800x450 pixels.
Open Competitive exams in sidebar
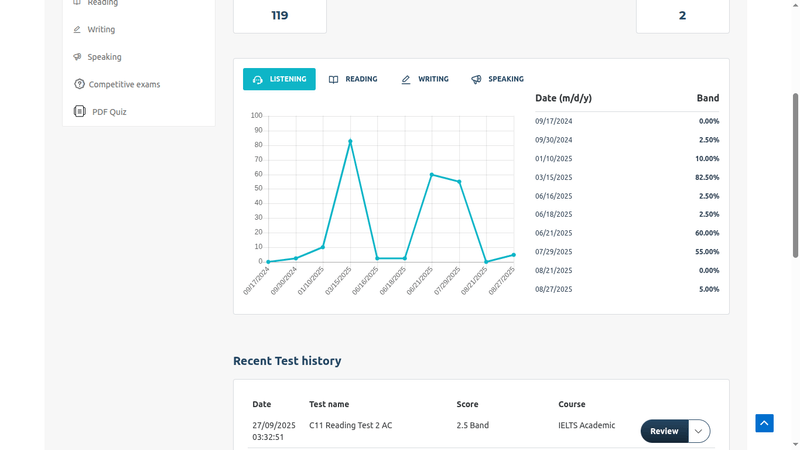(x=124, y=85)
